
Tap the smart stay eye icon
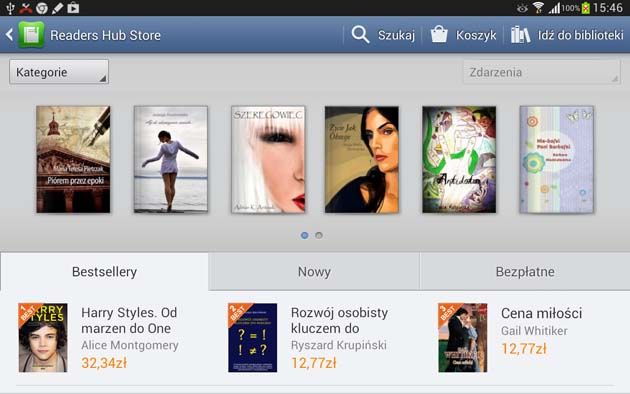pos(522,8)
